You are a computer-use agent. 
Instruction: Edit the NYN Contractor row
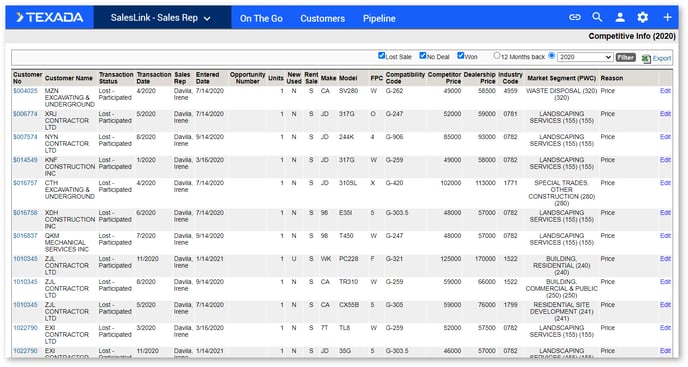(x=665, y=137)
